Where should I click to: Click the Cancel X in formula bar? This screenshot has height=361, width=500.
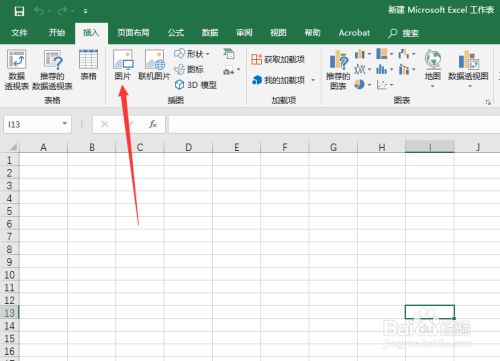104,124
